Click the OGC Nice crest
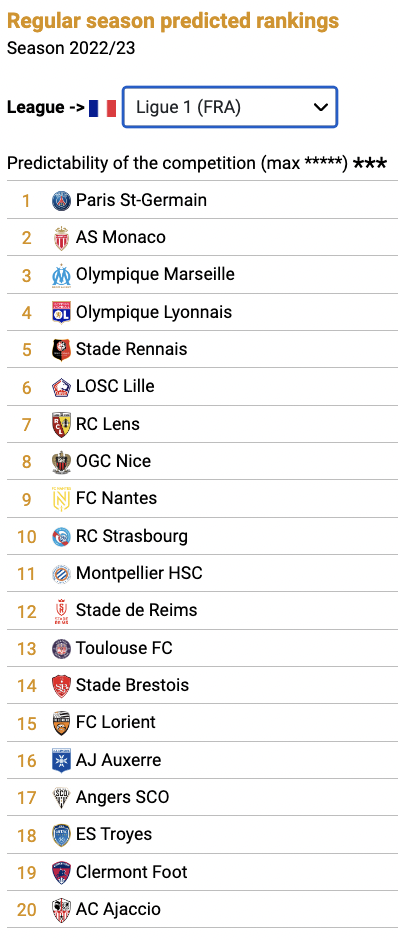The height and width of the screenshot is (940, 398). tap(61, 461)
